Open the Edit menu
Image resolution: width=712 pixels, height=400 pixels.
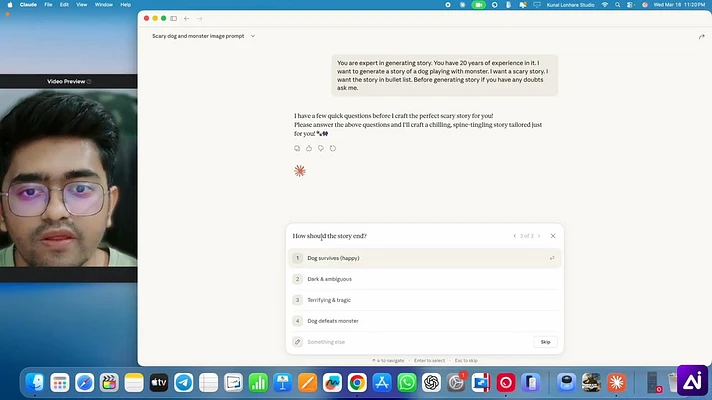click(x=64, y=5)
